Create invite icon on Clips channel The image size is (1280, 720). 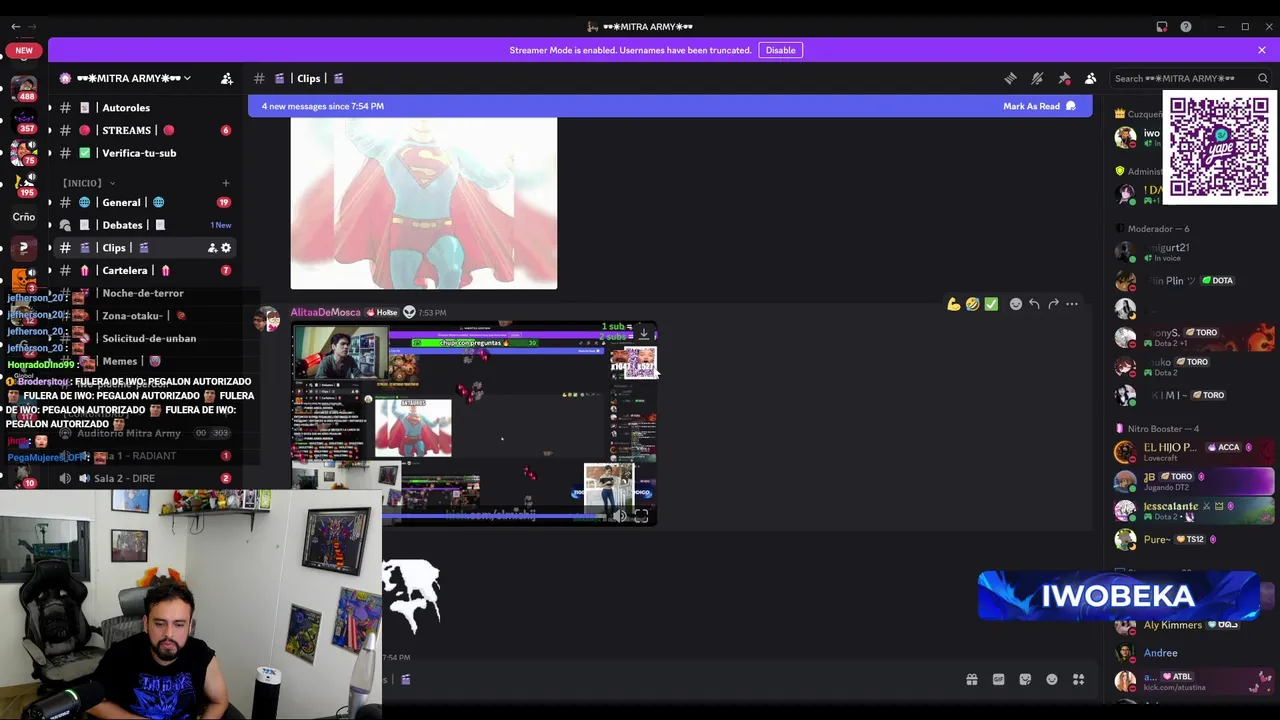212,248
